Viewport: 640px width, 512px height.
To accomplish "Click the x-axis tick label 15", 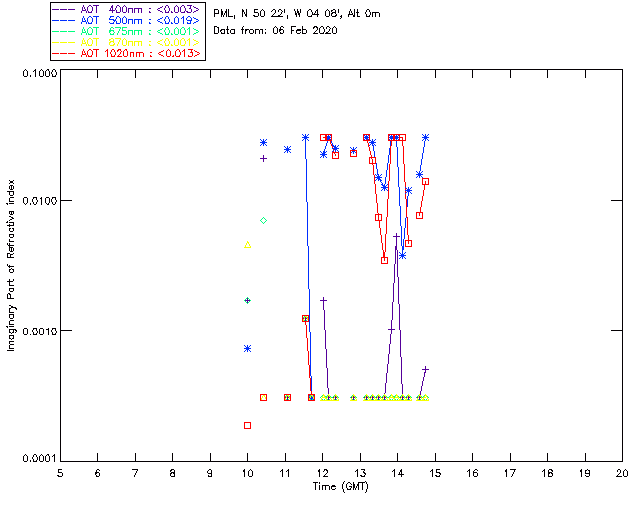I will coord(435,473).
